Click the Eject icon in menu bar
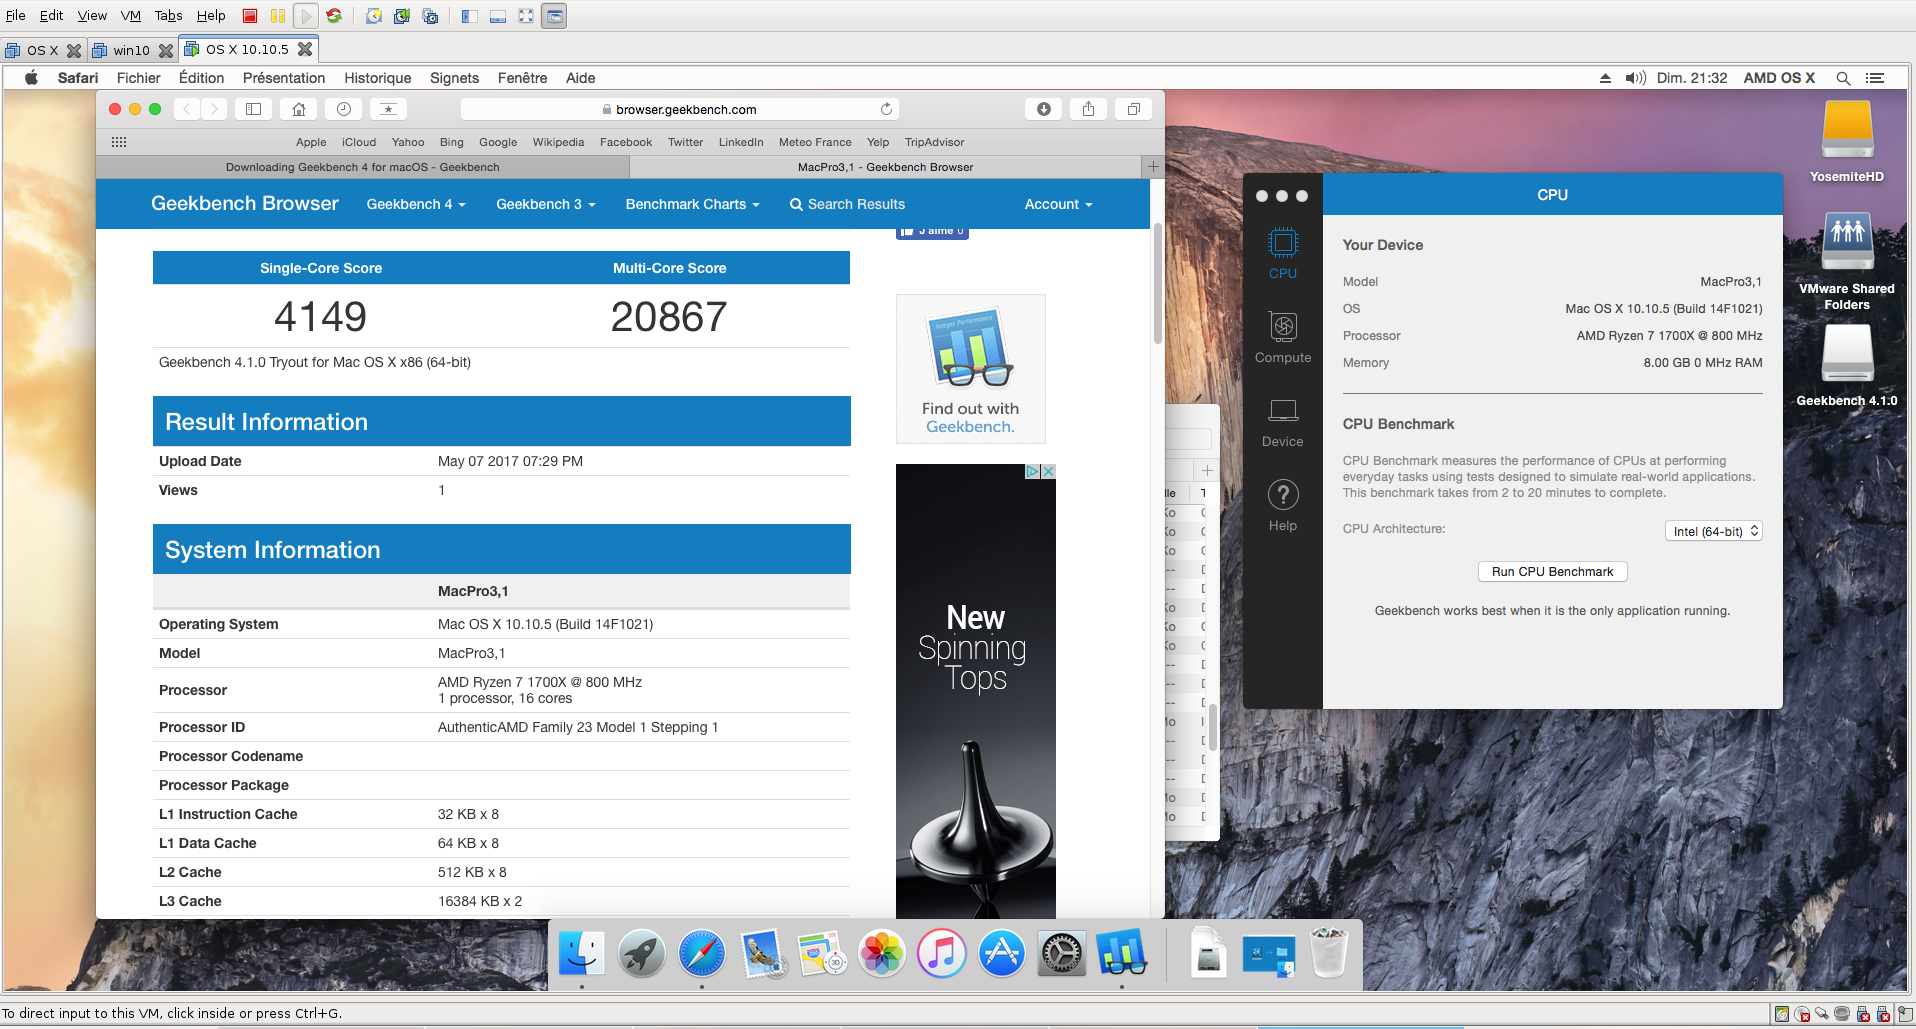This screenshot has width=1916, height=1029. tap(1605, 78)
